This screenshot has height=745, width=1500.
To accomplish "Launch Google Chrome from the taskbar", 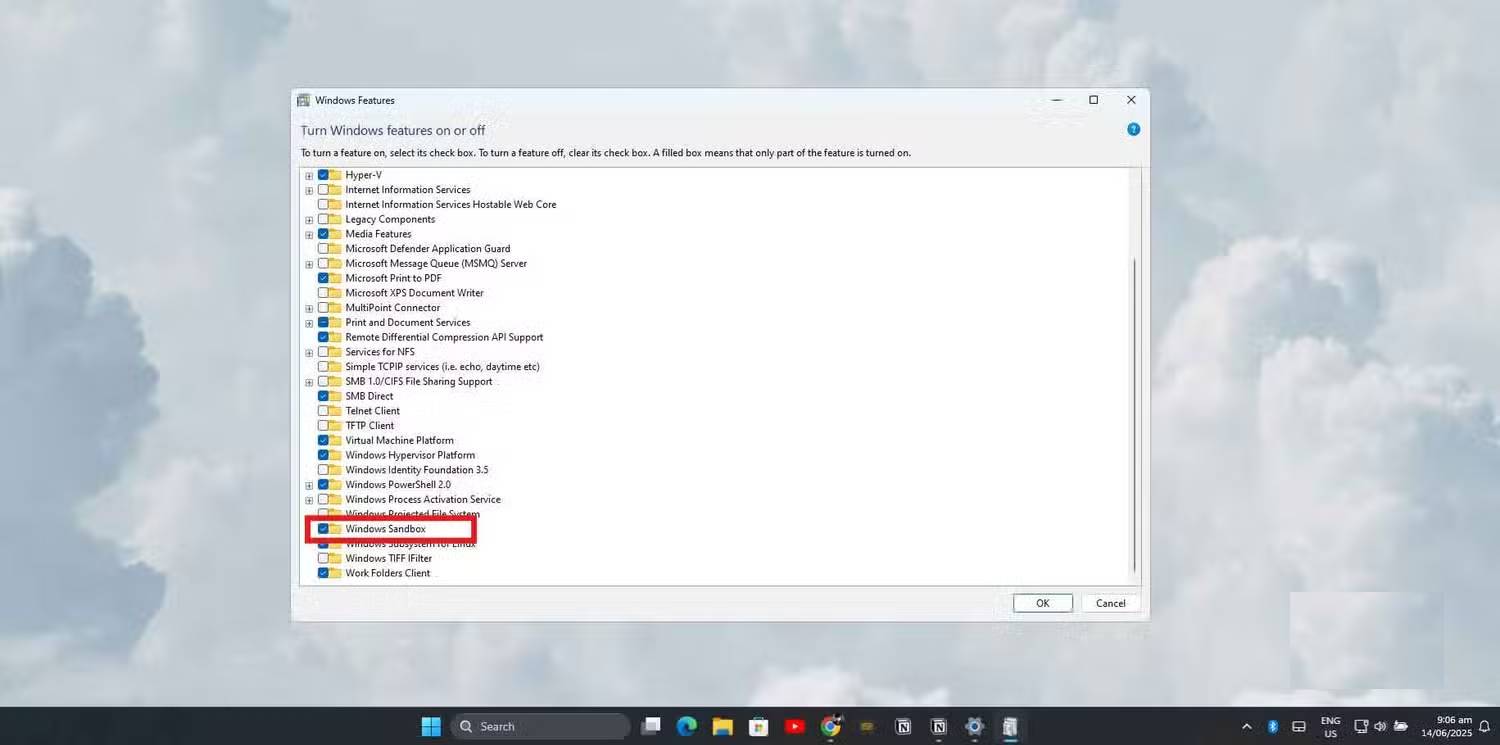I will click(830, 726).
